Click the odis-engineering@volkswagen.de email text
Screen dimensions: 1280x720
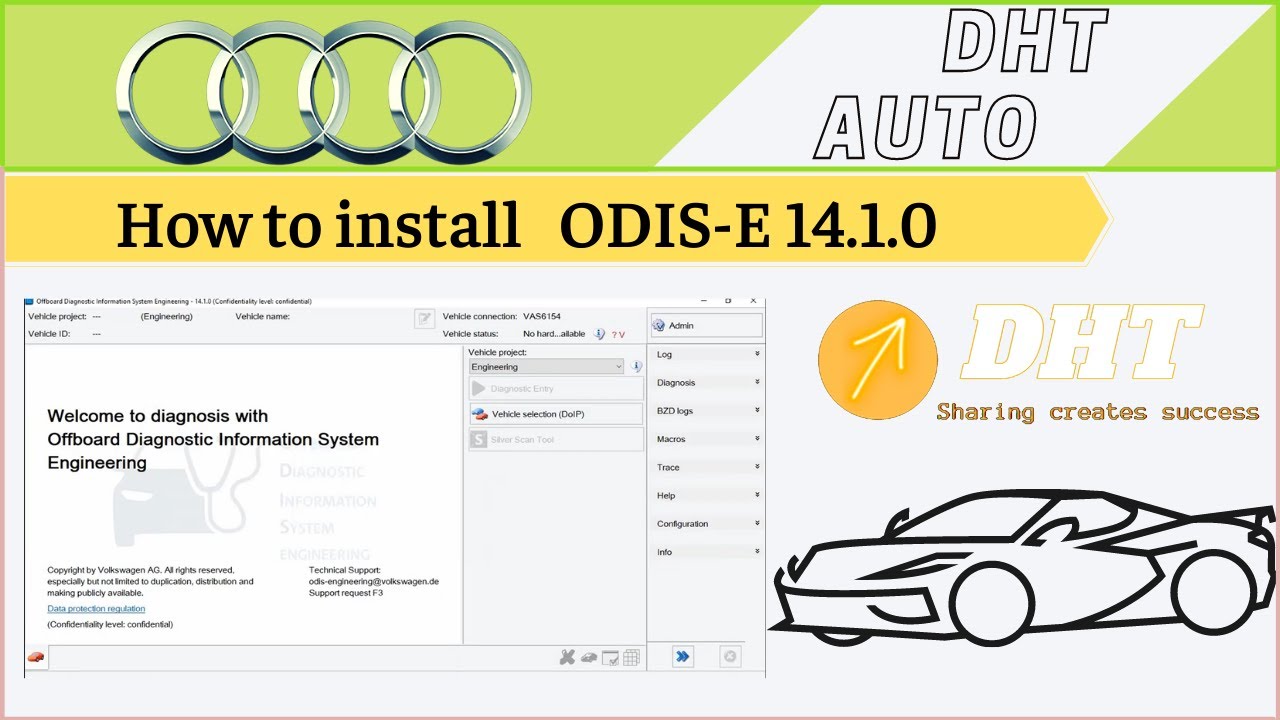click(x=374, y=581)
